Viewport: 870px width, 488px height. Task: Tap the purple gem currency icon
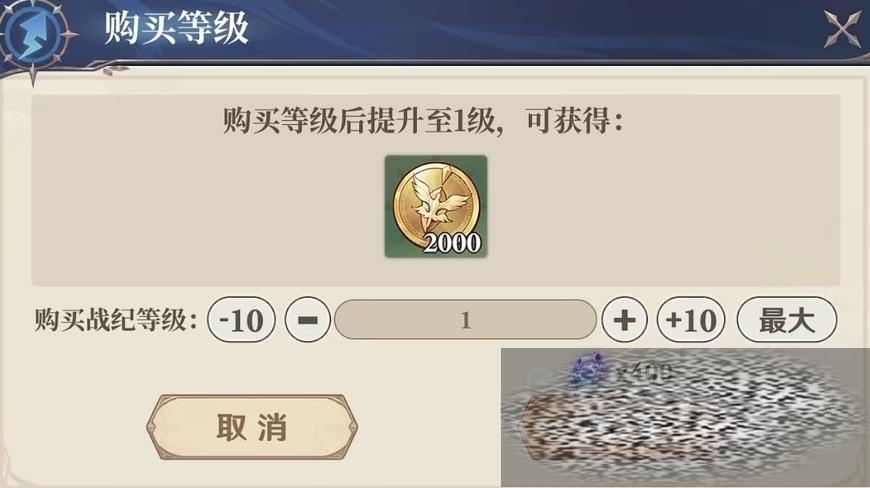click(588, 370)
